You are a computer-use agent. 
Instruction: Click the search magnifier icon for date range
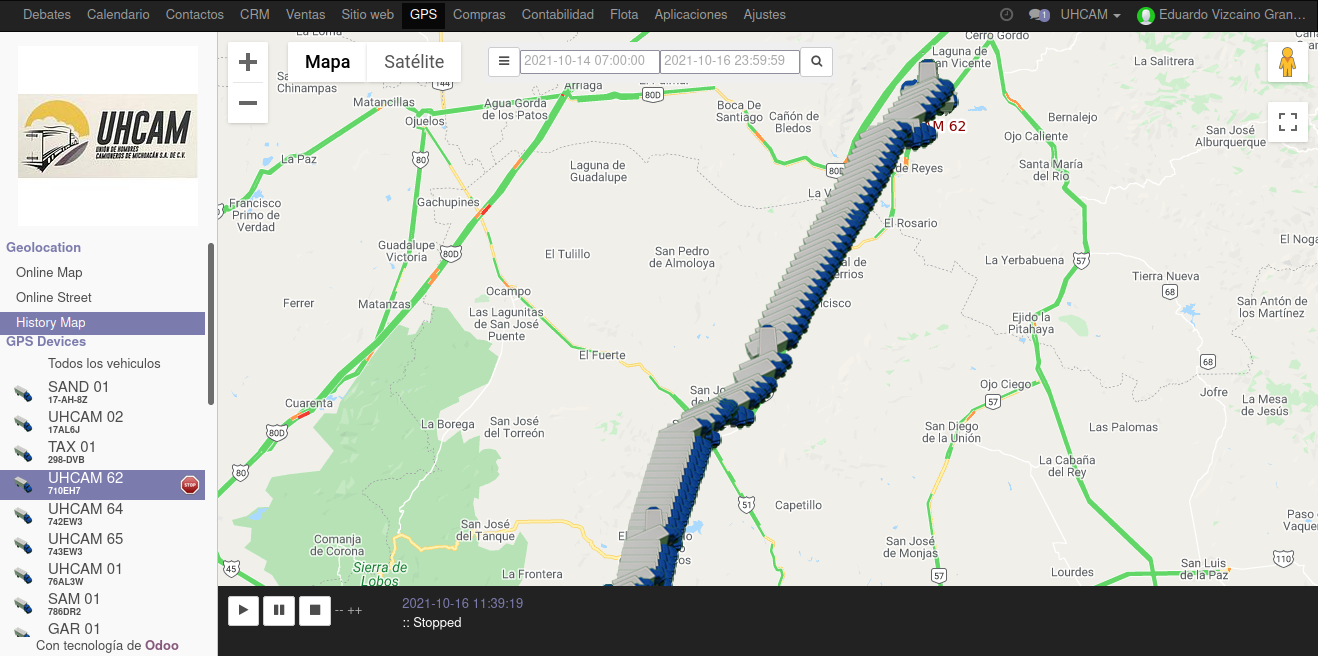pos(816,61)
